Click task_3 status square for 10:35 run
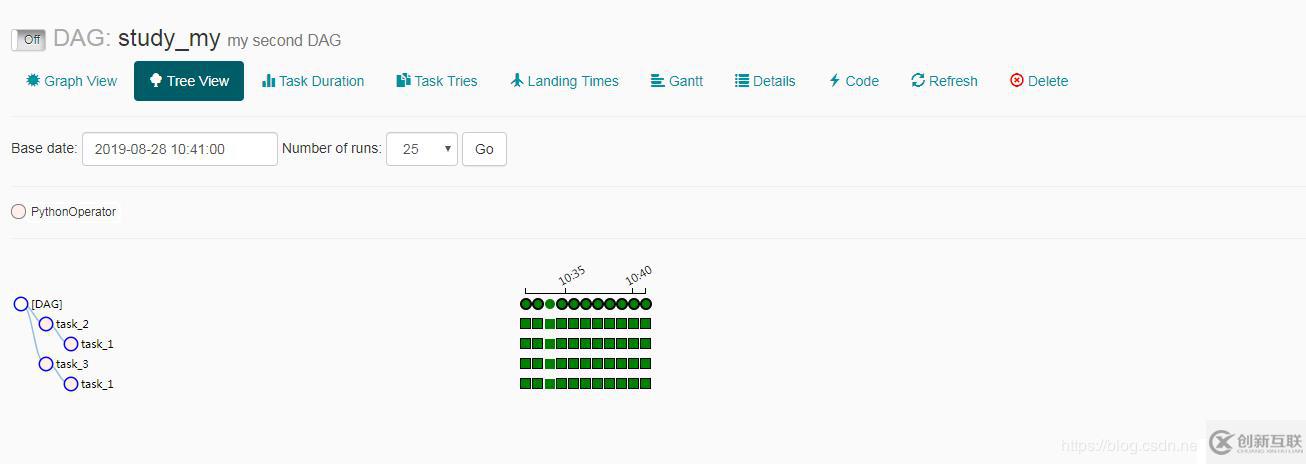The height and width of the screenshot is (464, 1306). [x=562, y=364]
